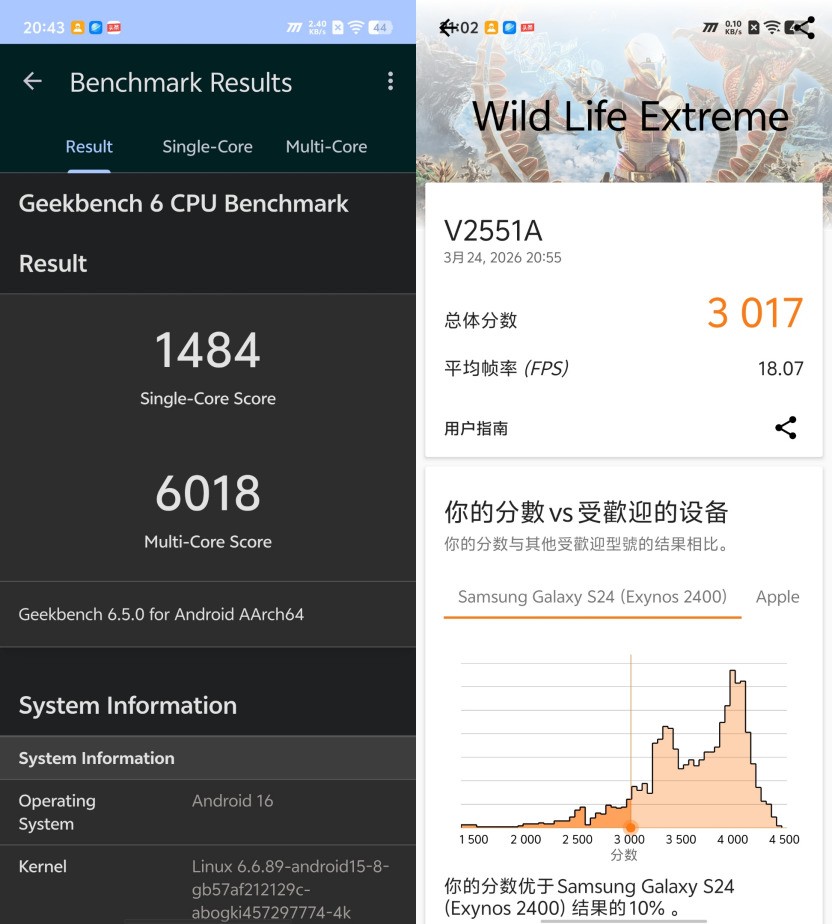Image resolution: width=832 pixels, height=924 pixels.
Task: Switch to the Multi-Core tab
Action: tap(326, 146)
